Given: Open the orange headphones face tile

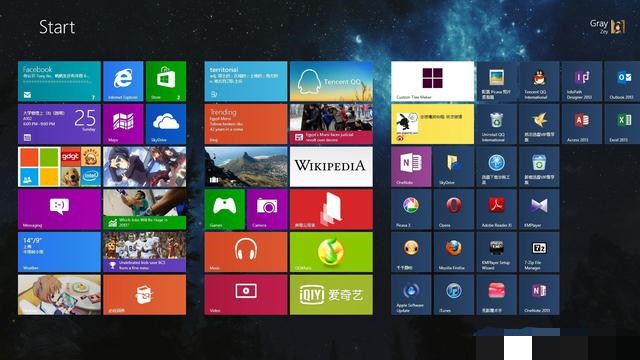Looking at the screenshot, I should click(411, 252).
